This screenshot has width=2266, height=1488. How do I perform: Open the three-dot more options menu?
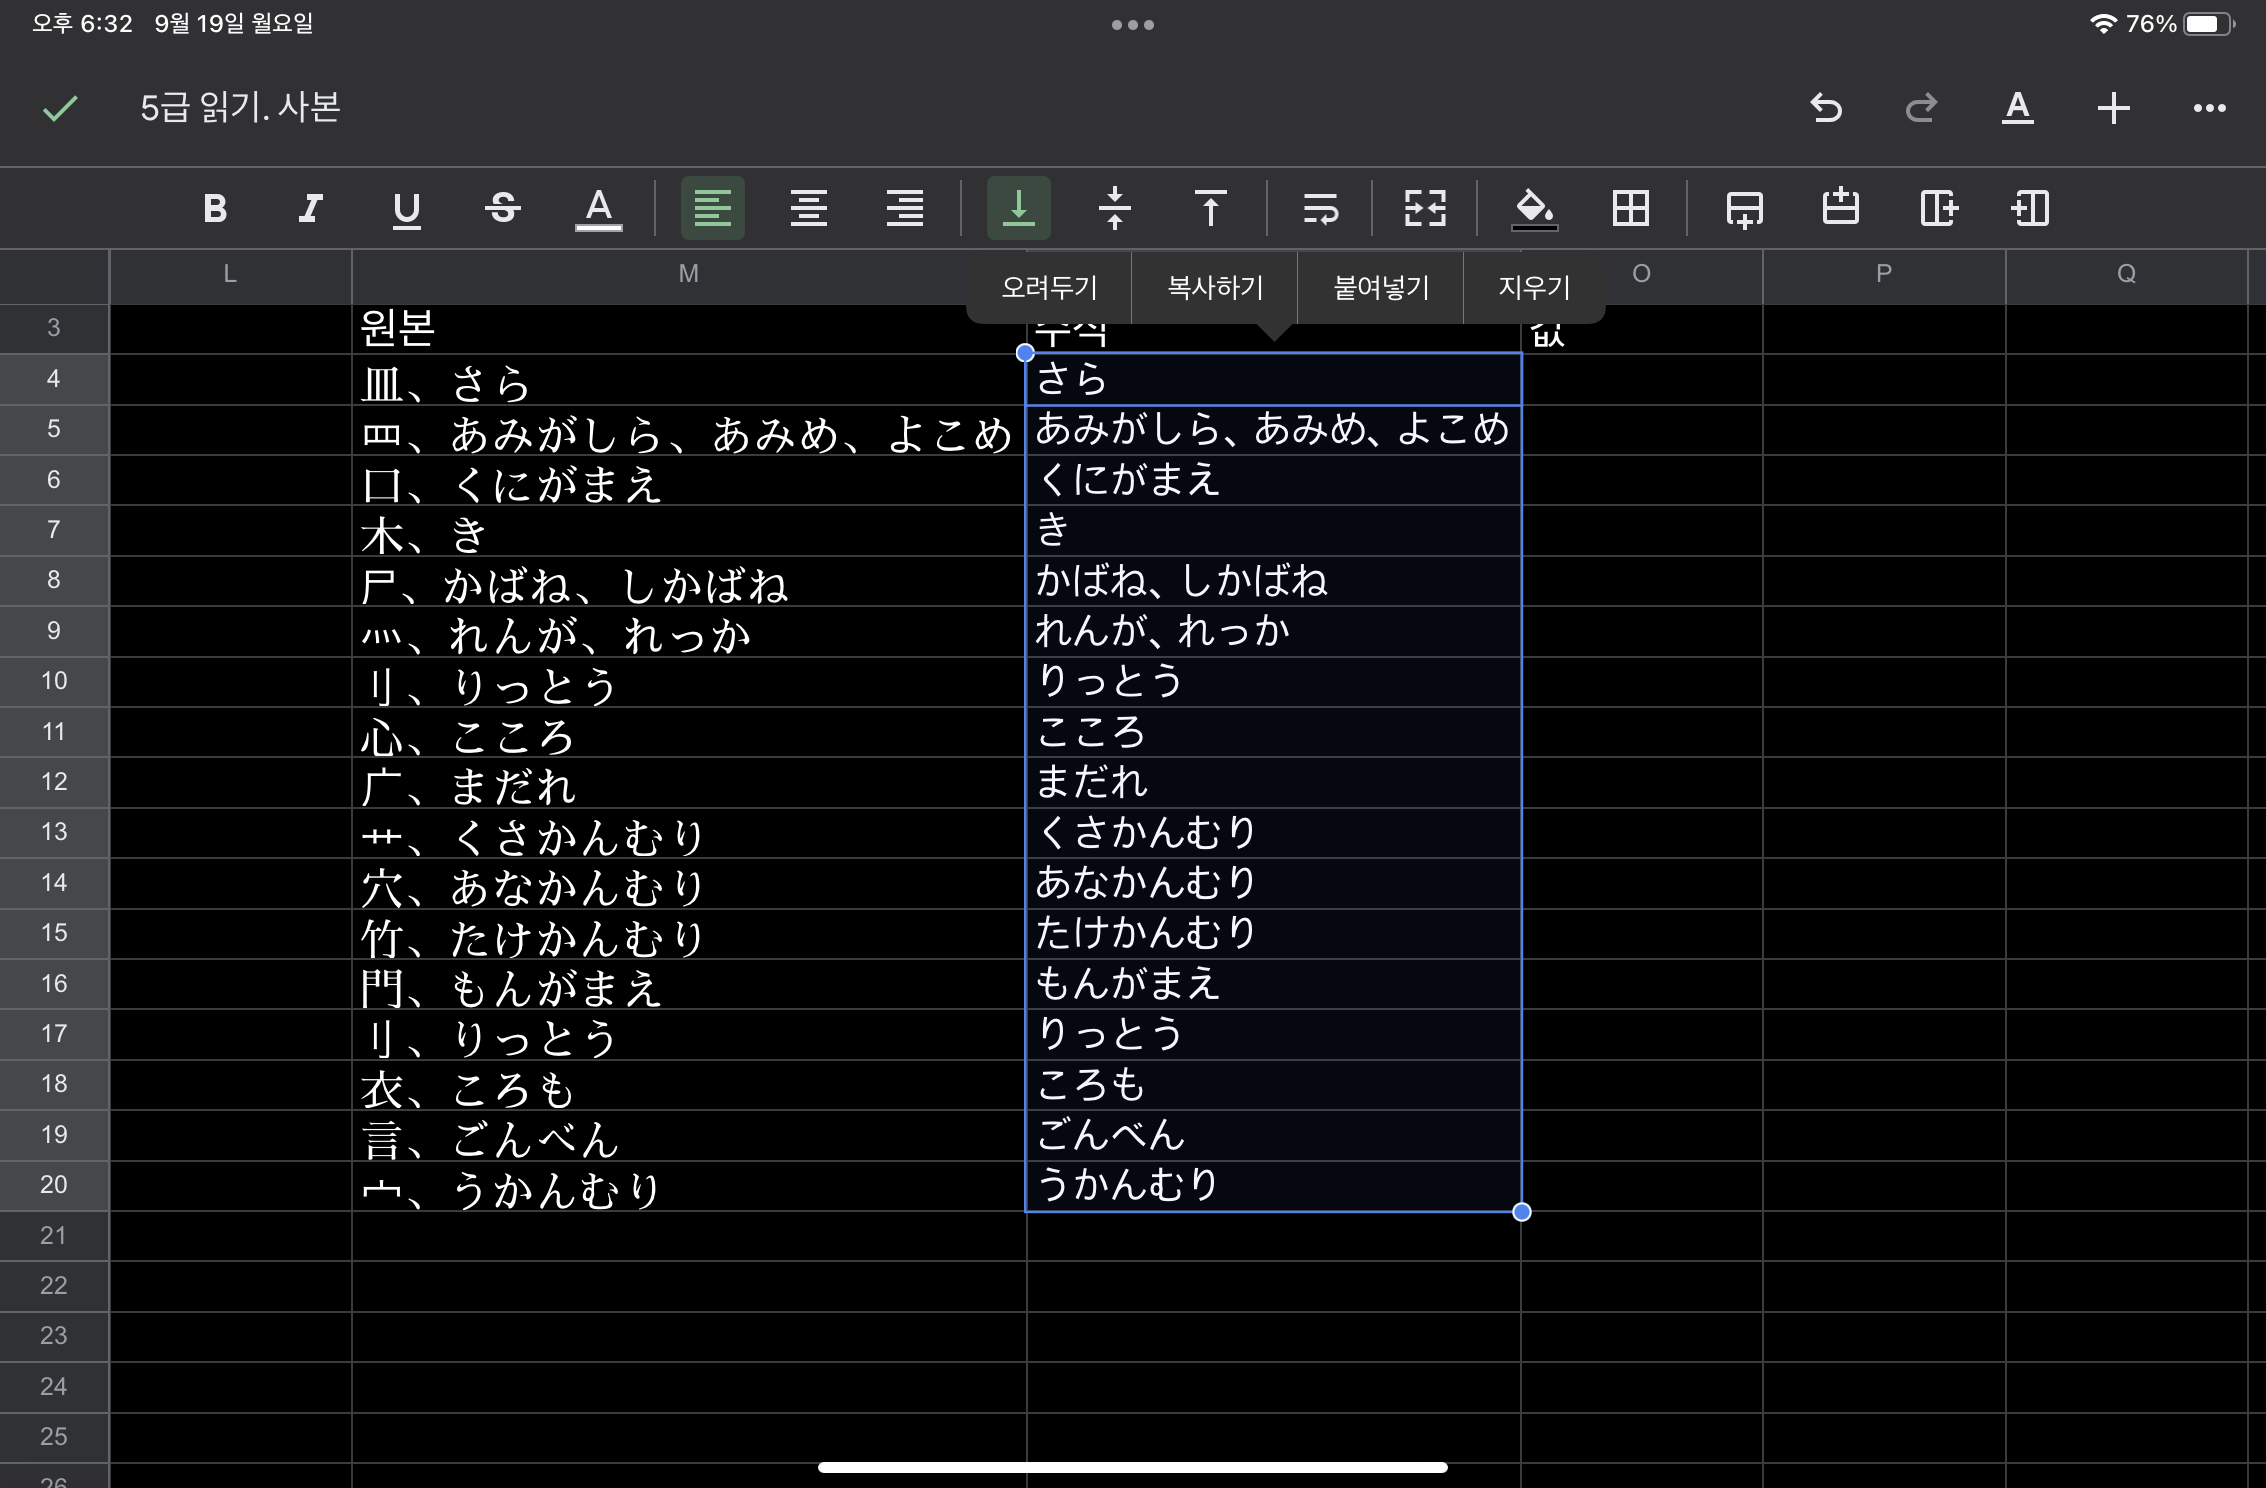2209,108
